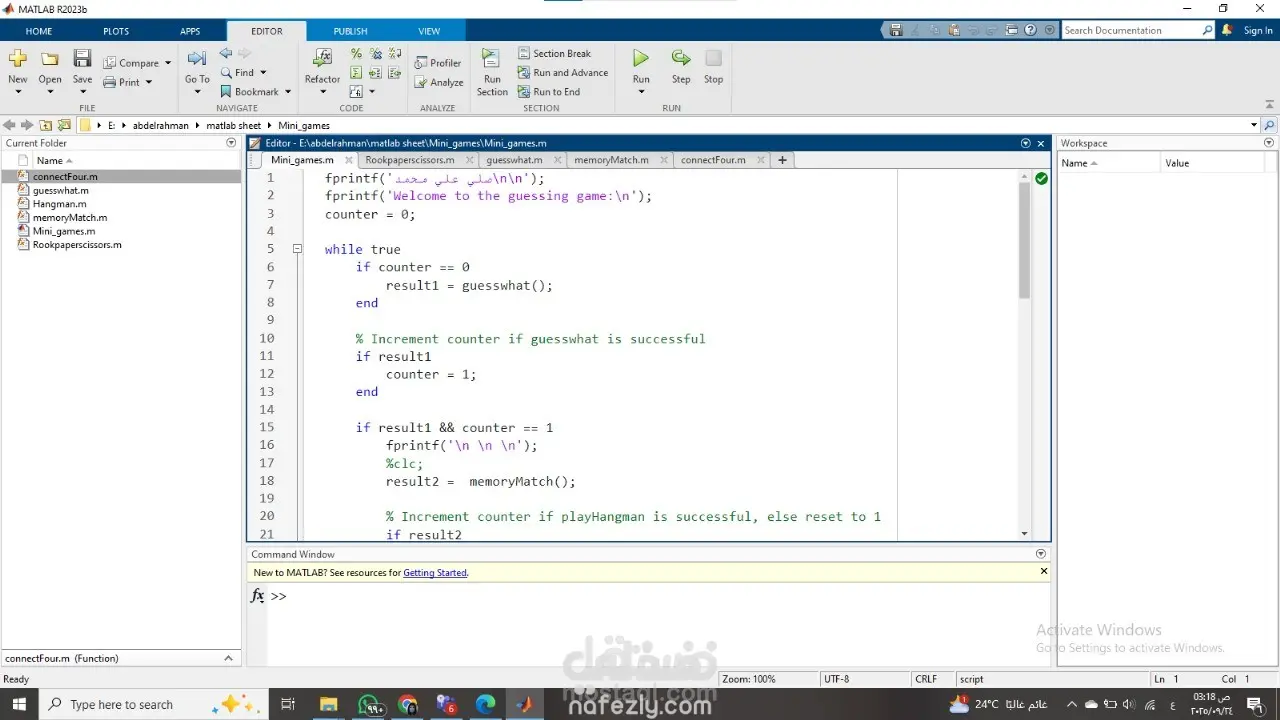Click the Save disk icon in ribbon
Screen dimensions: 1280x720
click(x=82, y=59)
